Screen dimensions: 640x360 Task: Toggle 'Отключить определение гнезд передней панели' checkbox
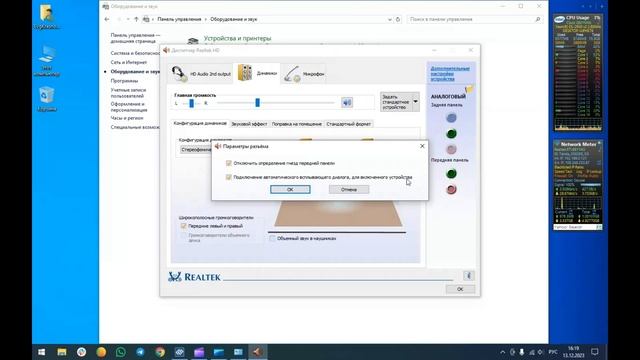(229, 163)
